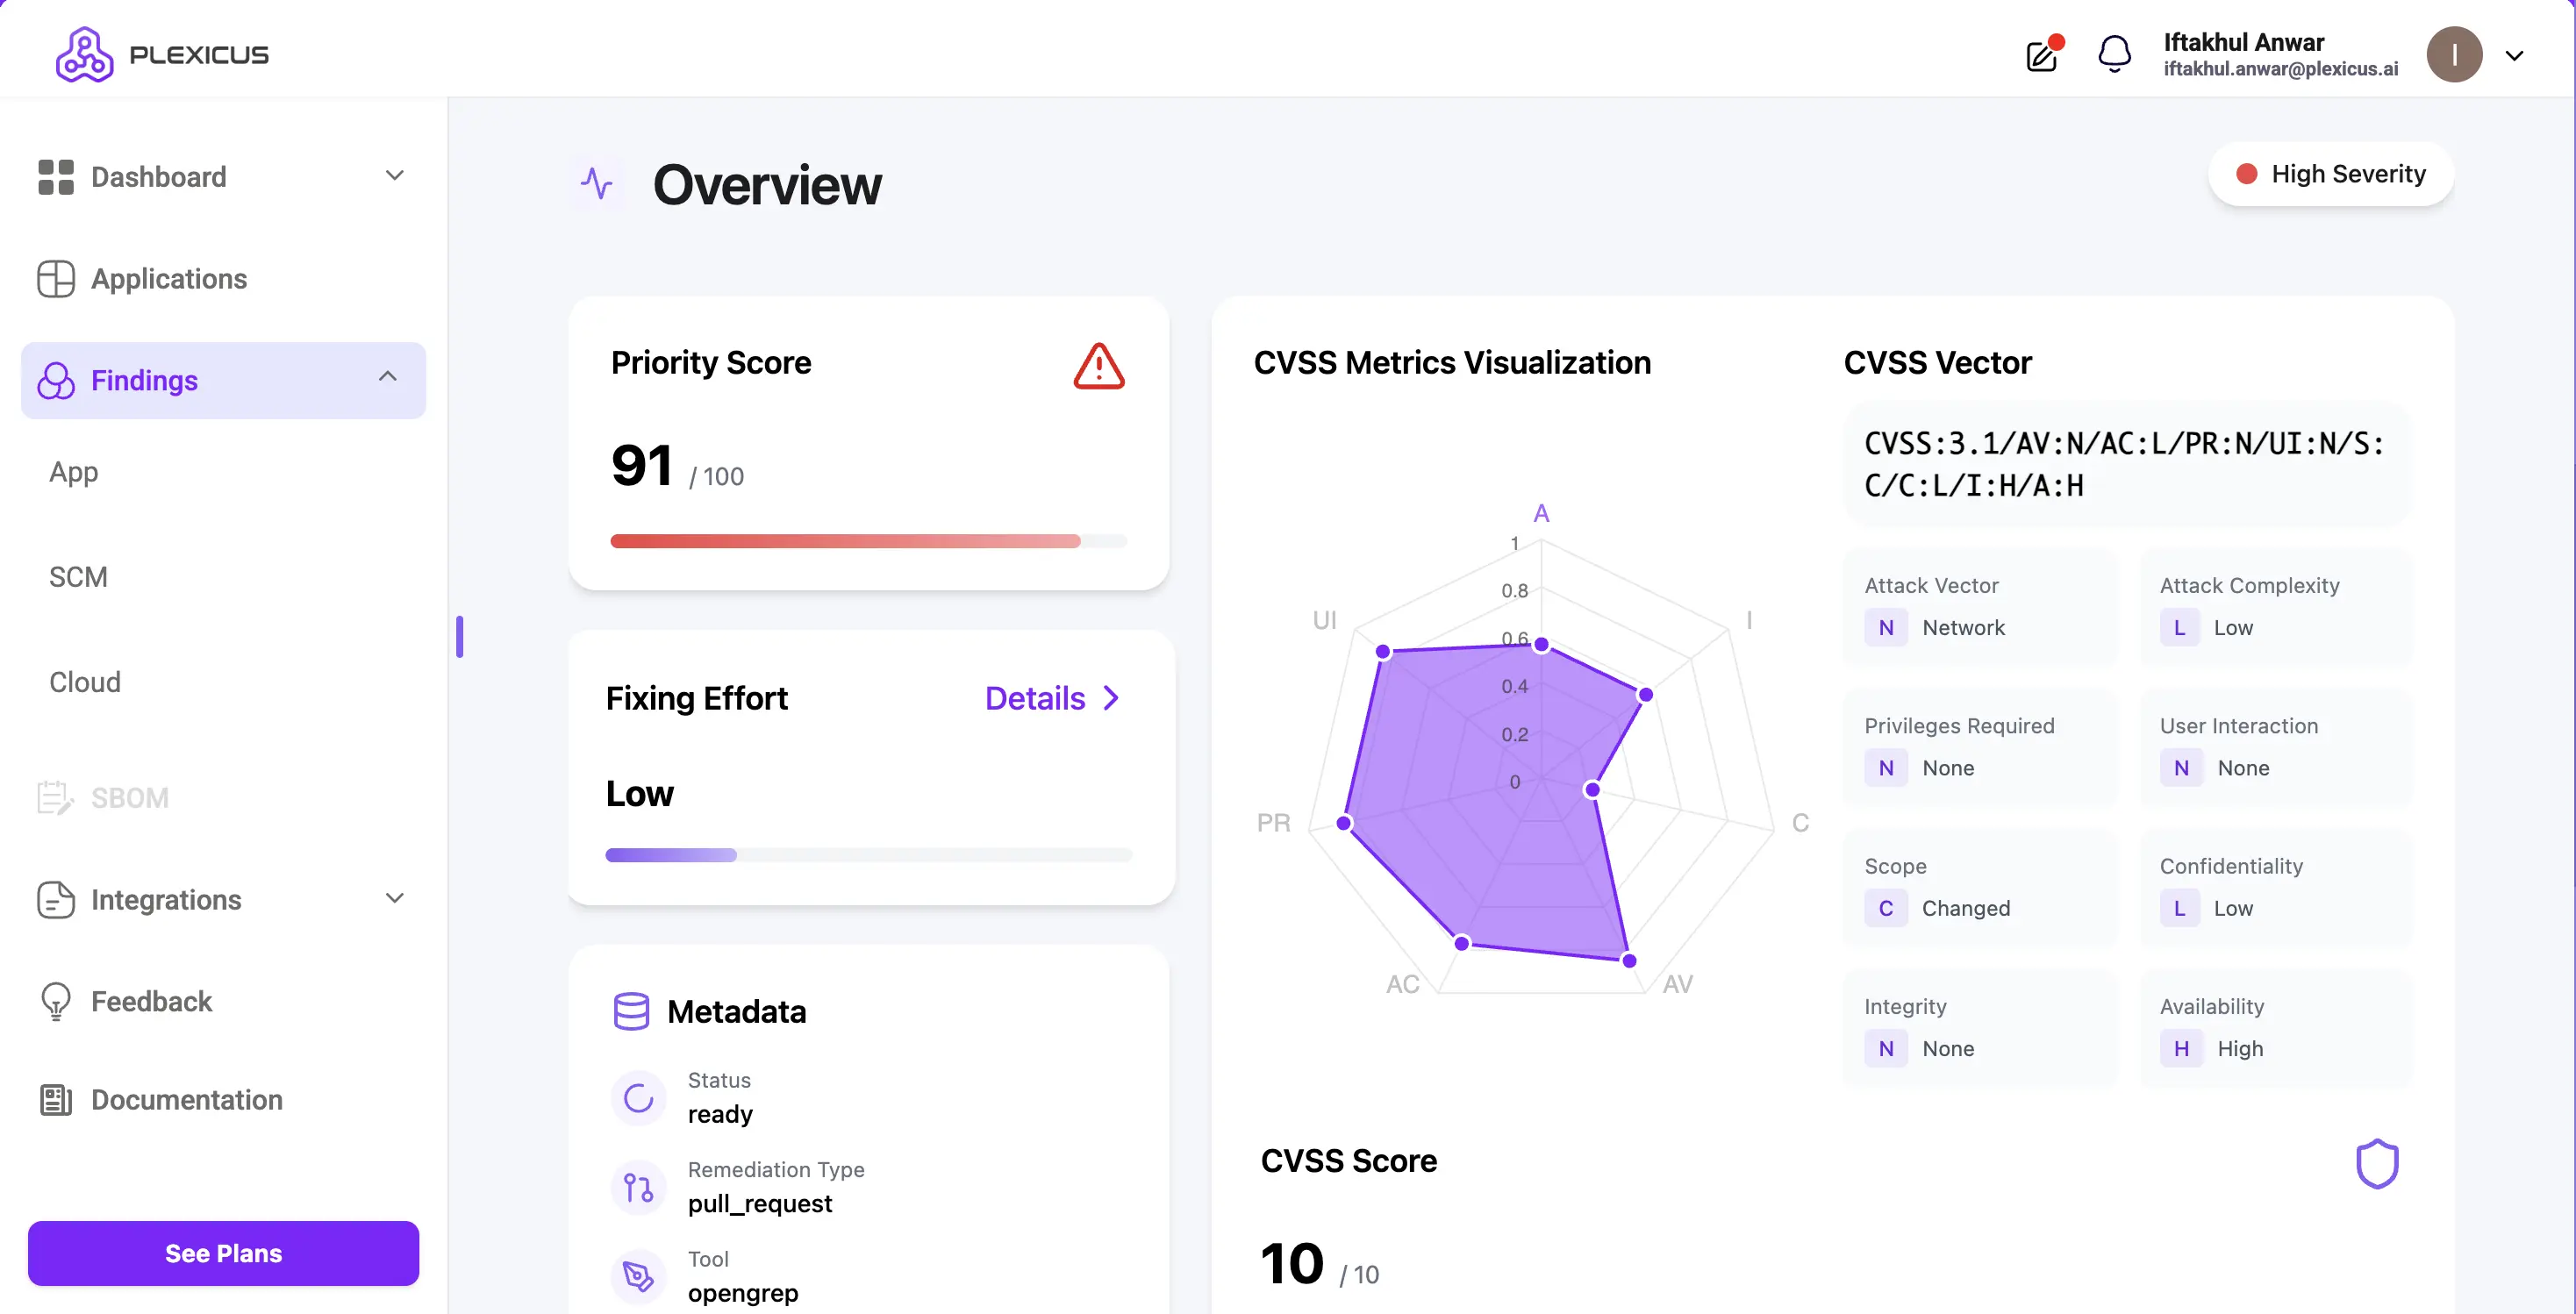Click the Metadata database icon

(x=631, y=1011)
